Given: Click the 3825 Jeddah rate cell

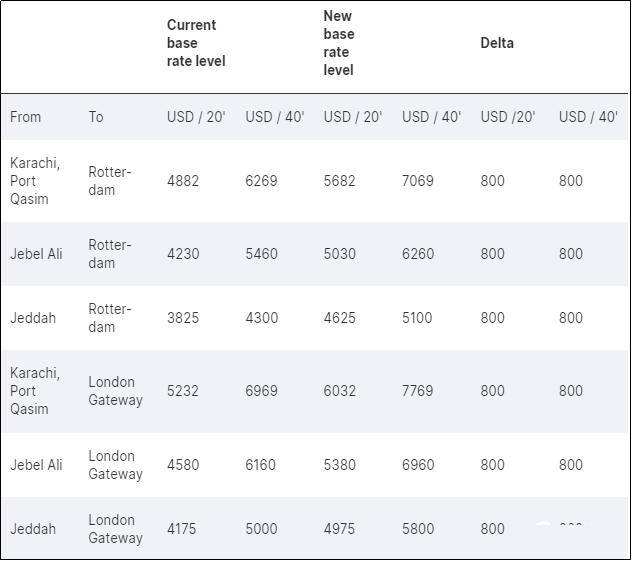Looking at the screenshot, I should [x=183, y=318].
